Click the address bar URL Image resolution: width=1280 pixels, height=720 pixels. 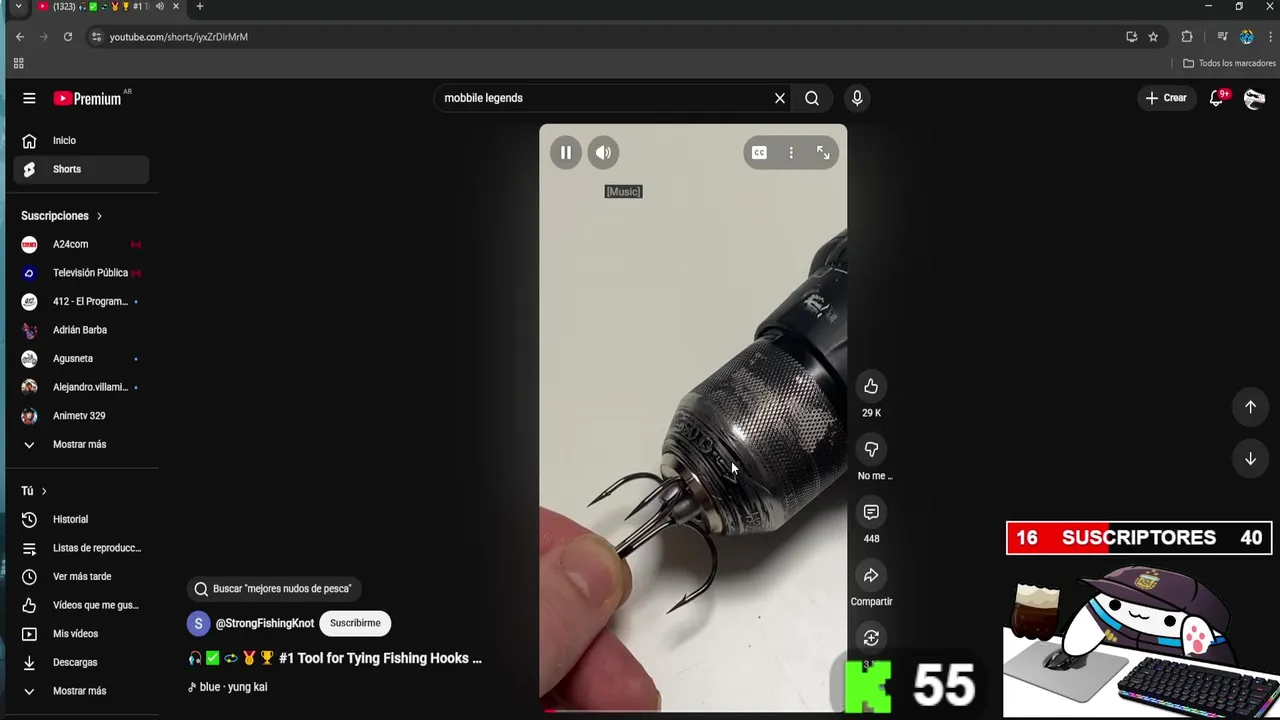point(179,37)
